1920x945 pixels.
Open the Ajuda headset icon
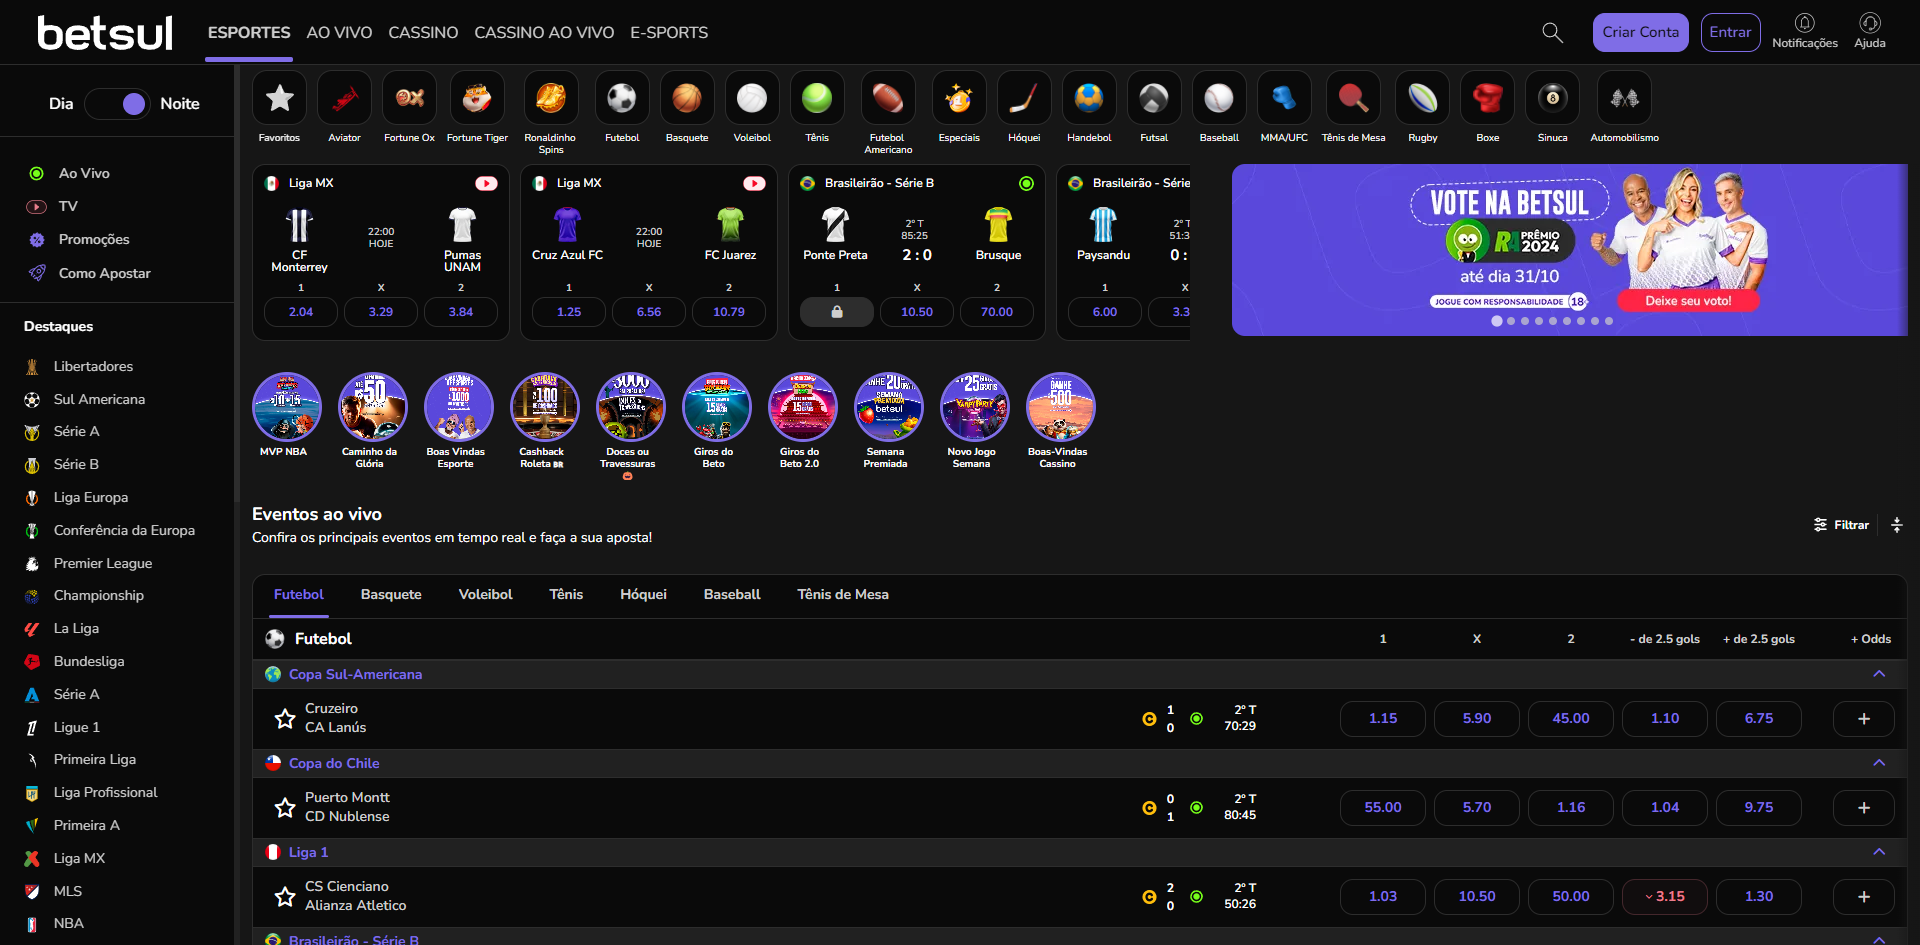(1870, 23)
